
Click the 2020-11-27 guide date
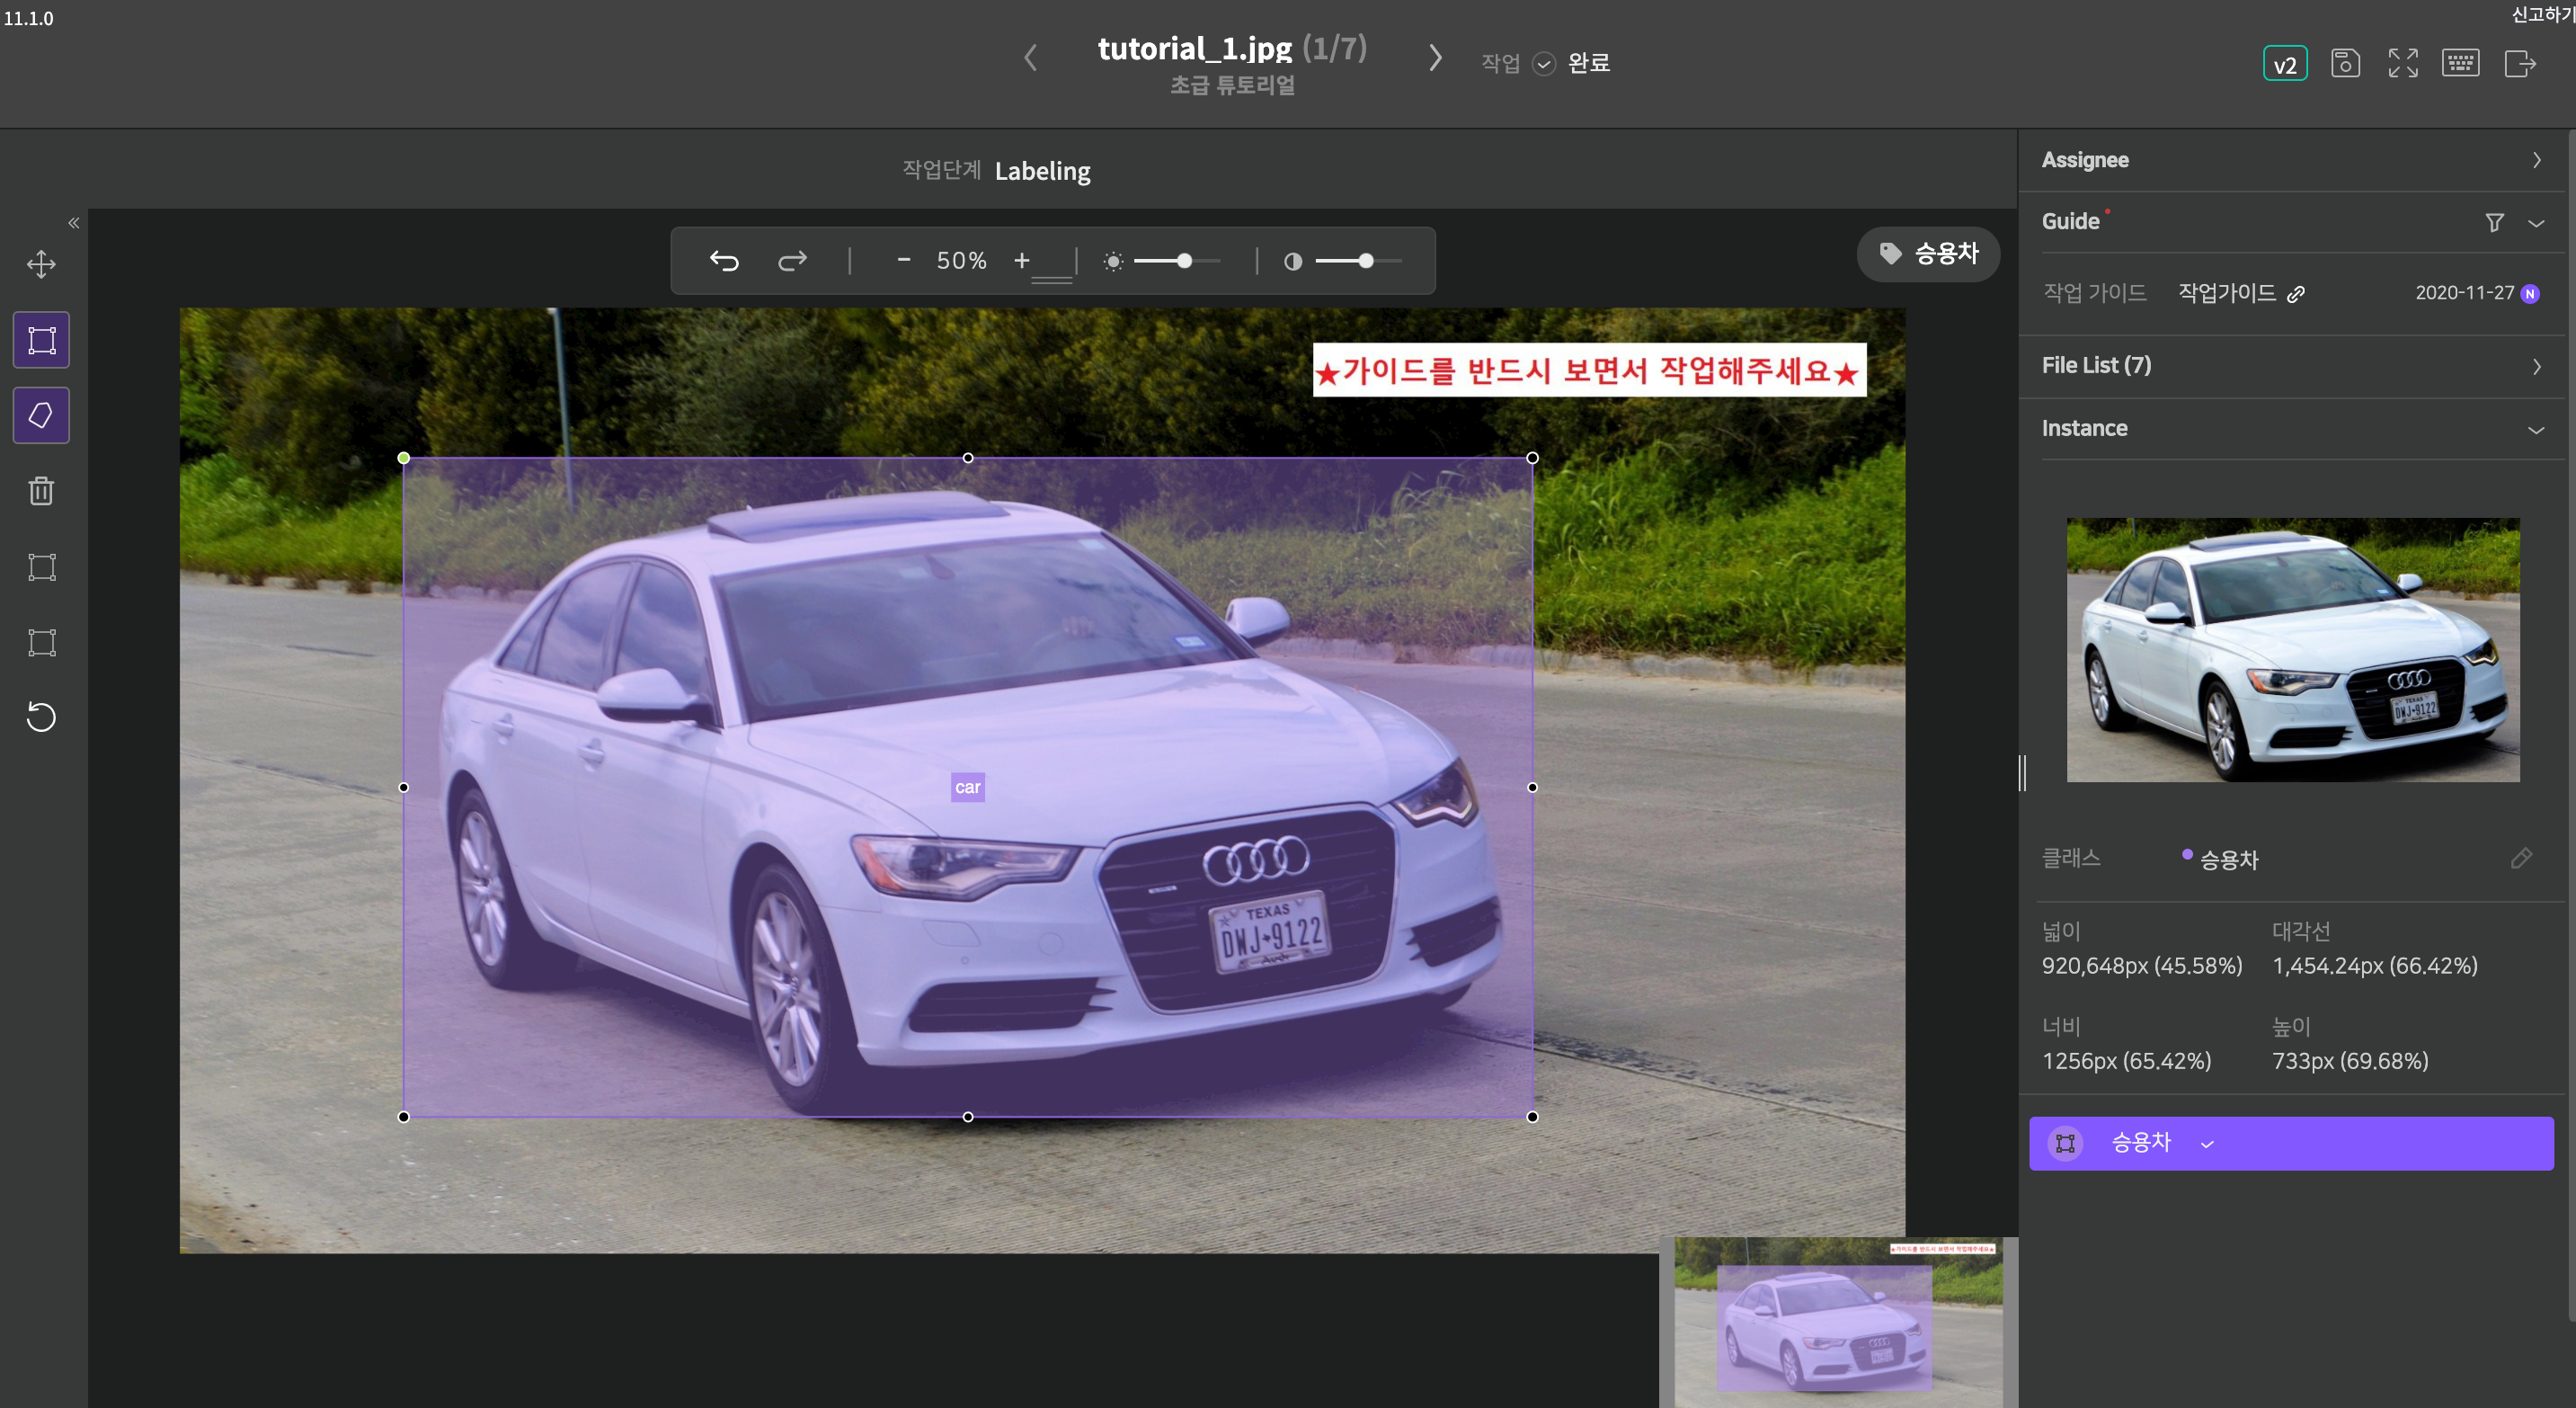point(2464,293)
